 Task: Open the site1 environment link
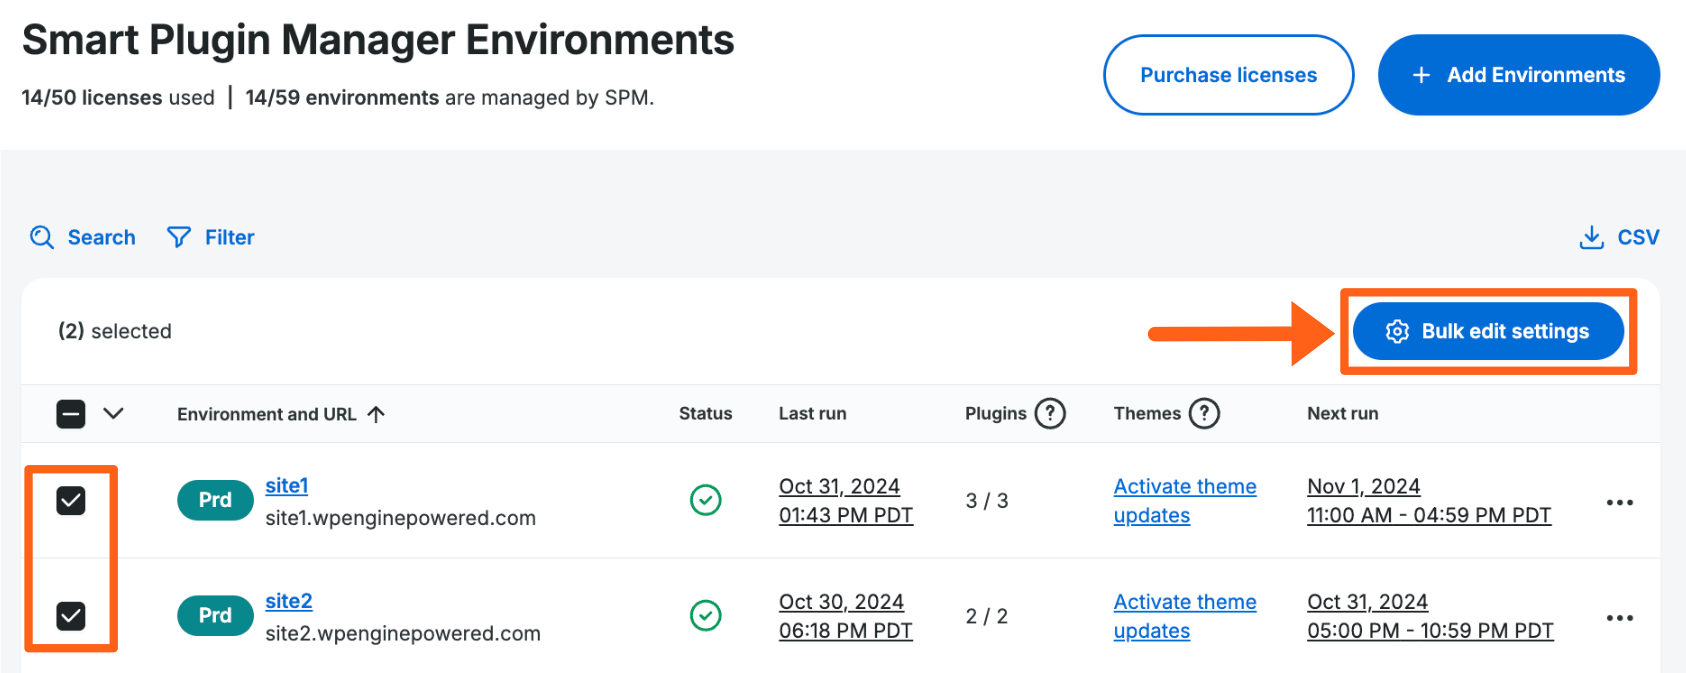pyautogui.click(x=287, y=486)
